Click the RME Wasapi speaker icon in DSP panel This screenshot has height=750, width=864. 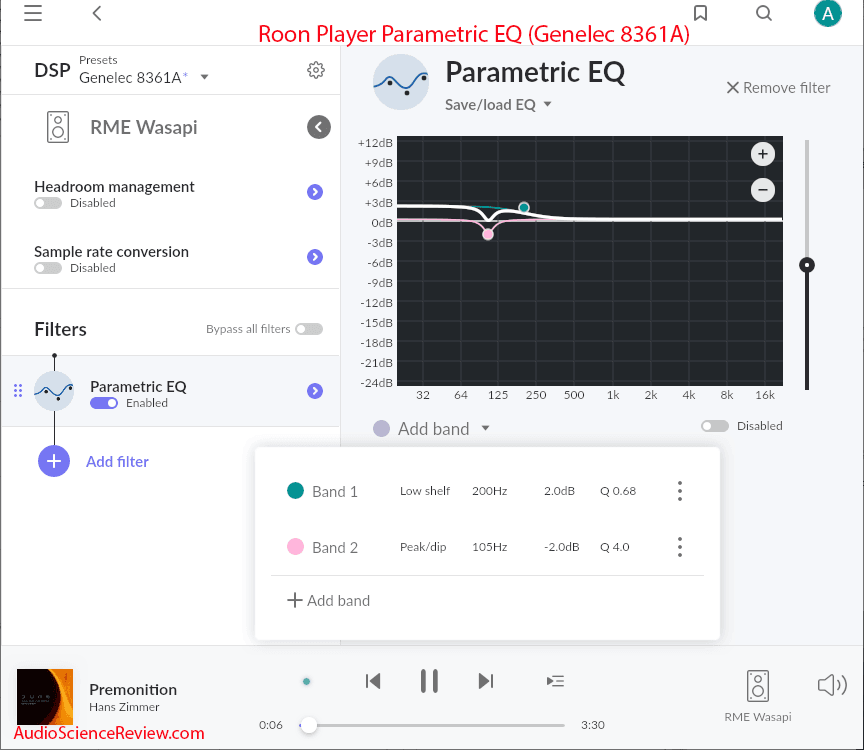[58, 127]
